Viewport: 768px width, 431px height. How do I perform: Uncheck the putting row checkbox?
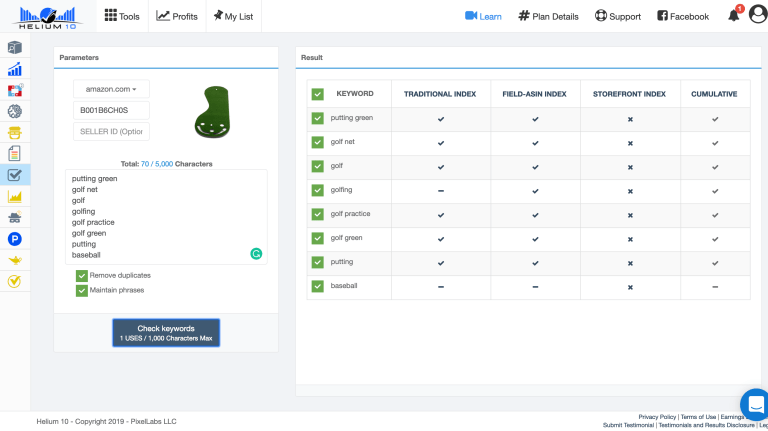click(317, 262)
